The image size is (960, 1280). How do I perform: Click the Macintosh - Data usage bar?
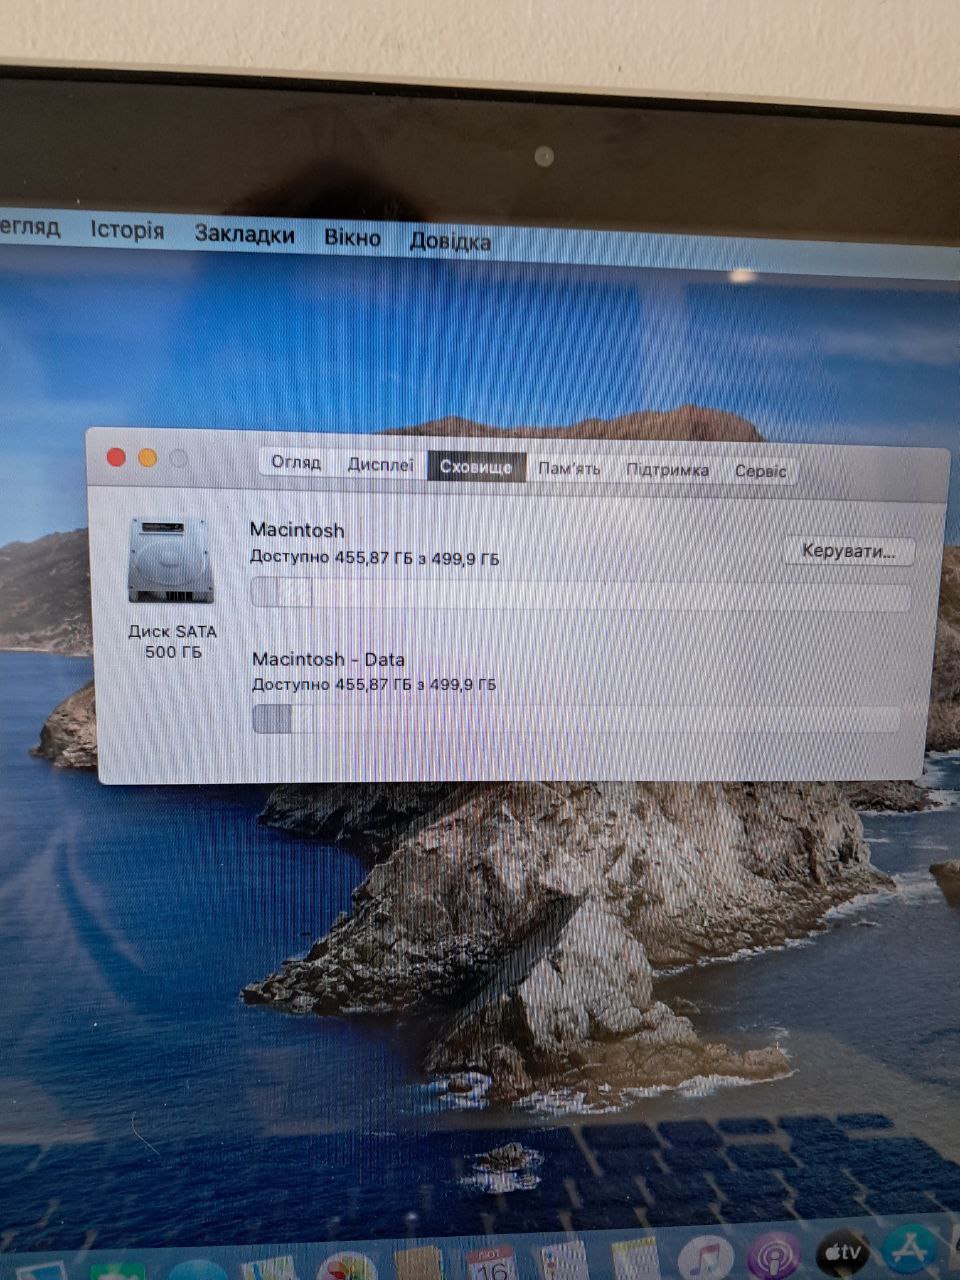click(x=576, y=719)
